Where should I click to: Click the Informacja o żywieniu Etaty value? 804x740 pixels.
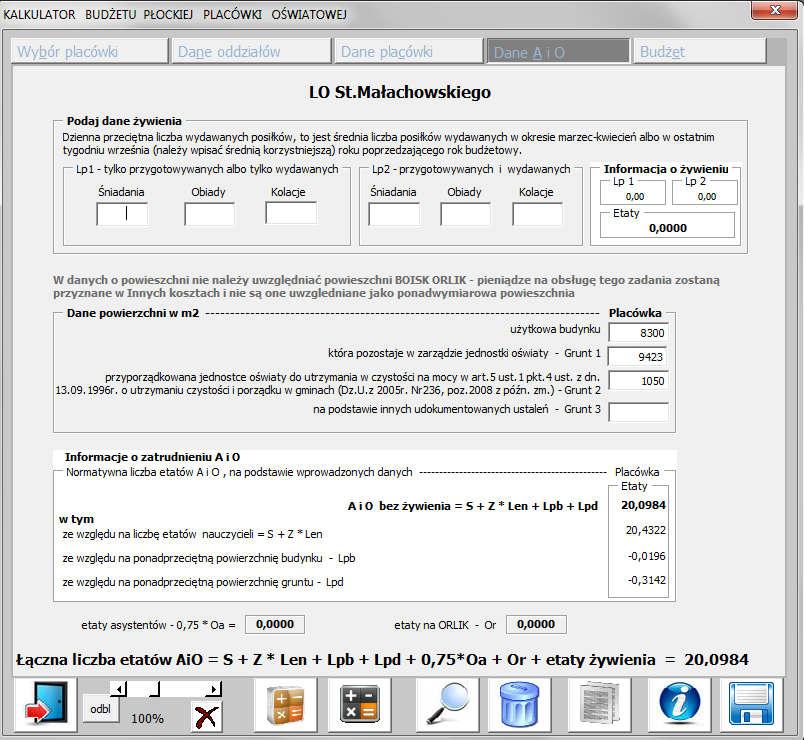pos(668,228)
